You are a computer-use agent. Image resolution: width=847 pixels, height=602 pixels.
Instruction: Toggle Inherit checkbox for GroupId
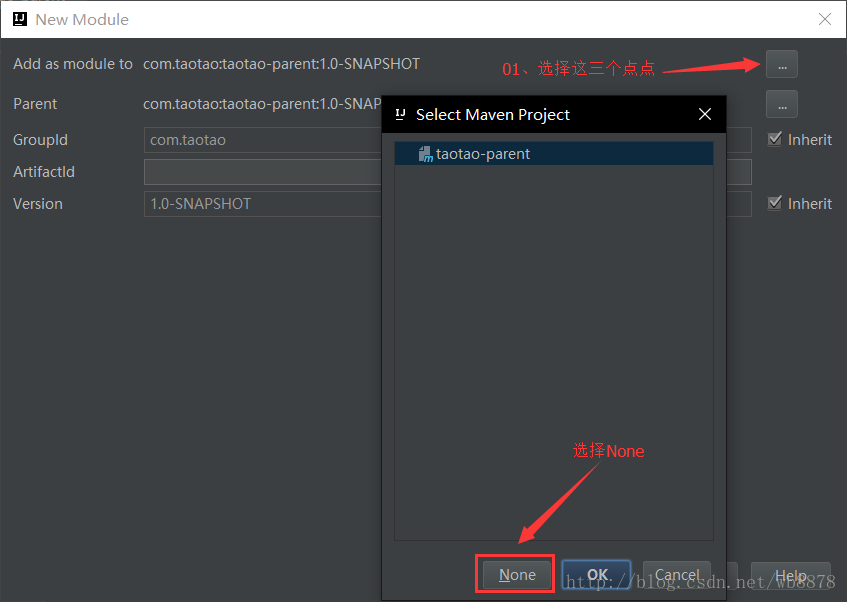click(775, 139)
